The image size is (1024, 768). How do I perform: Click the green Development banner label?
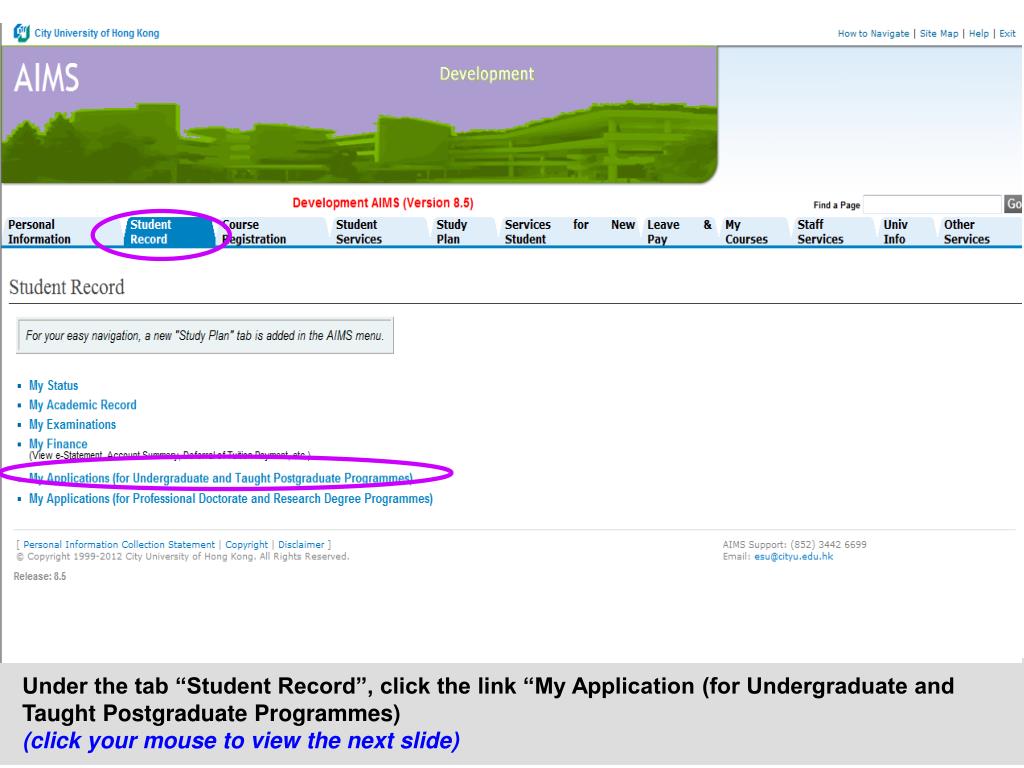[487, 74]
